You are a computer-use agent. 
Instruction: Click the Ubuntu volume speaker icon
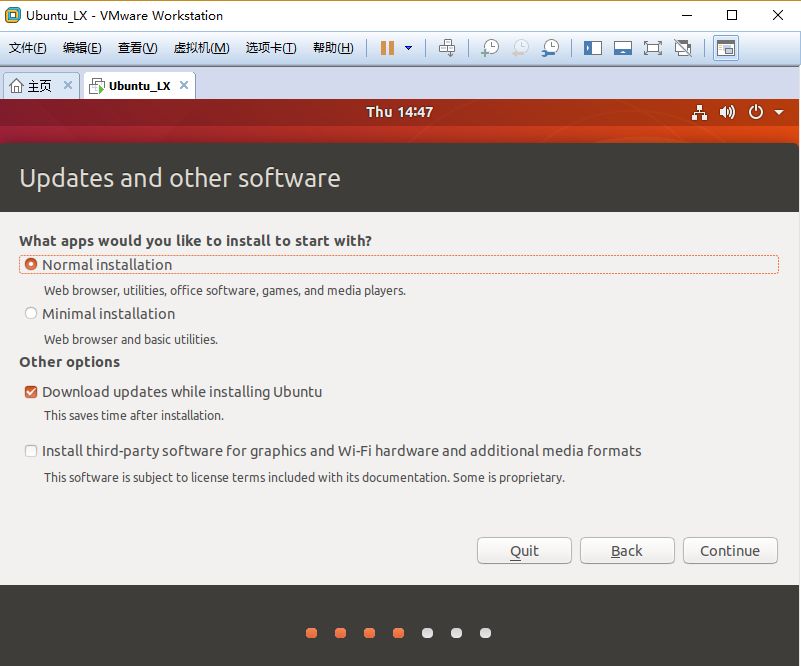click(727, 112)
